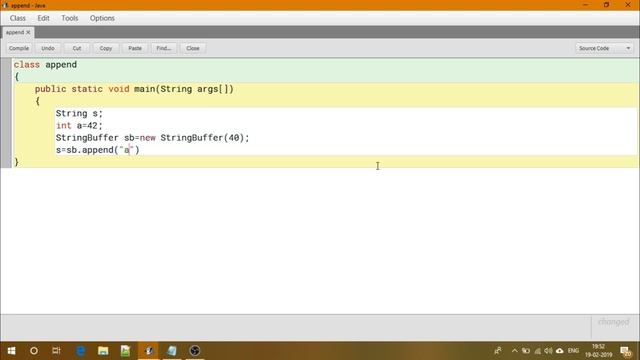Open Task View on the taskbar

coord(56,351)
